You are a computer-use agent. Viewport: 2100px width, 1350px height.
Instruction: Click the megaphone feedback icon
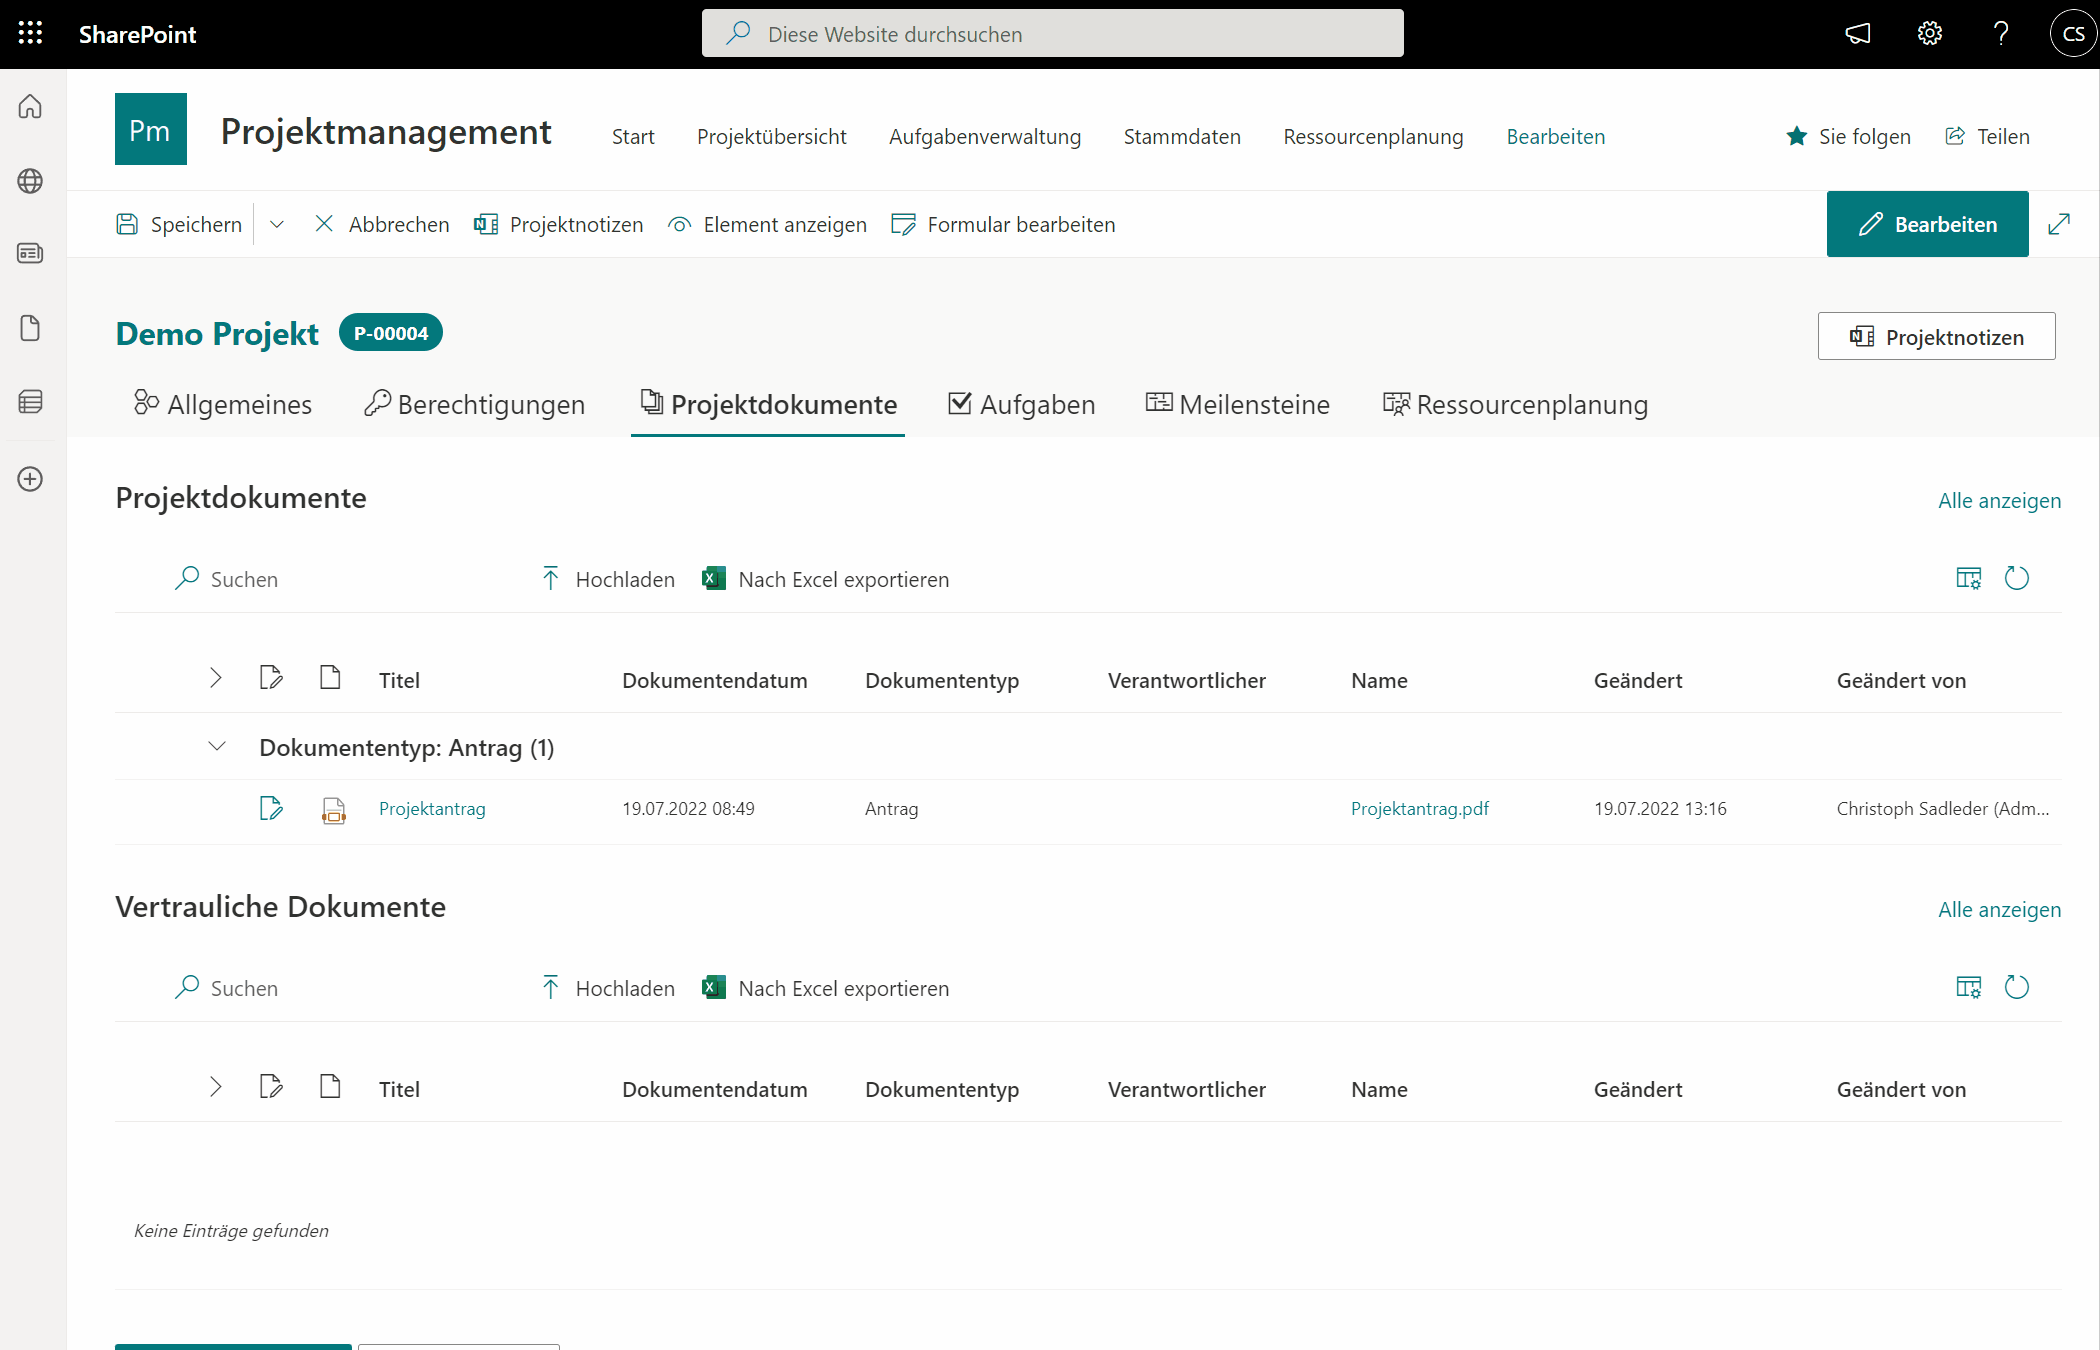1857,34
